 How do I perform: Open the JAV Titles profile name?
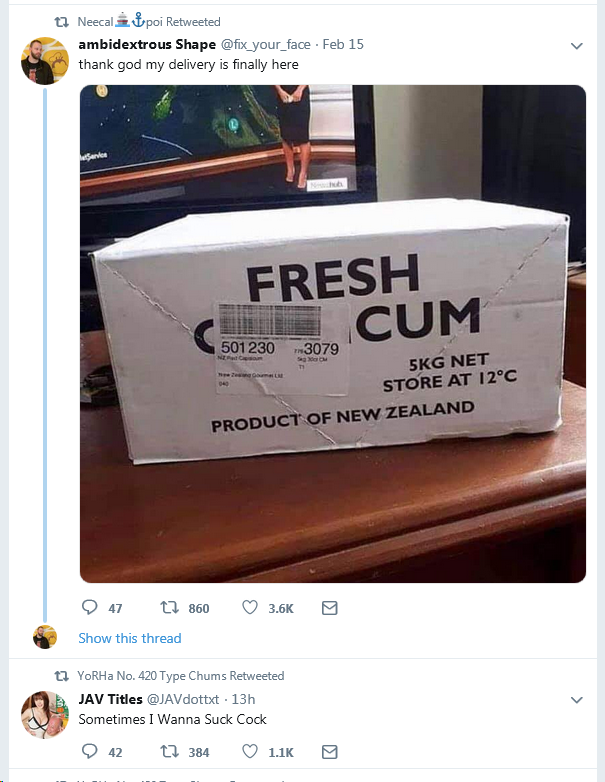click(x=110, y=699)
